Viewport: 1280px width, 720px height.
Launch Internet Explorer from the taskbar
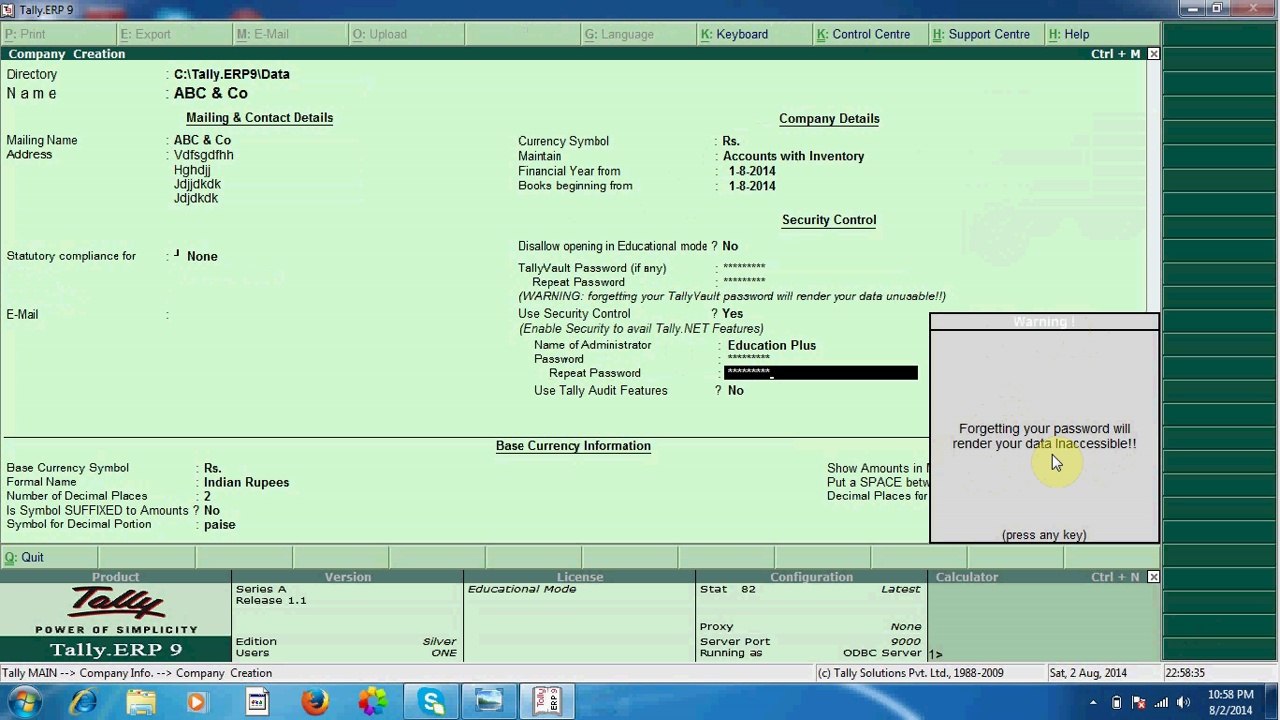[84, 702]
